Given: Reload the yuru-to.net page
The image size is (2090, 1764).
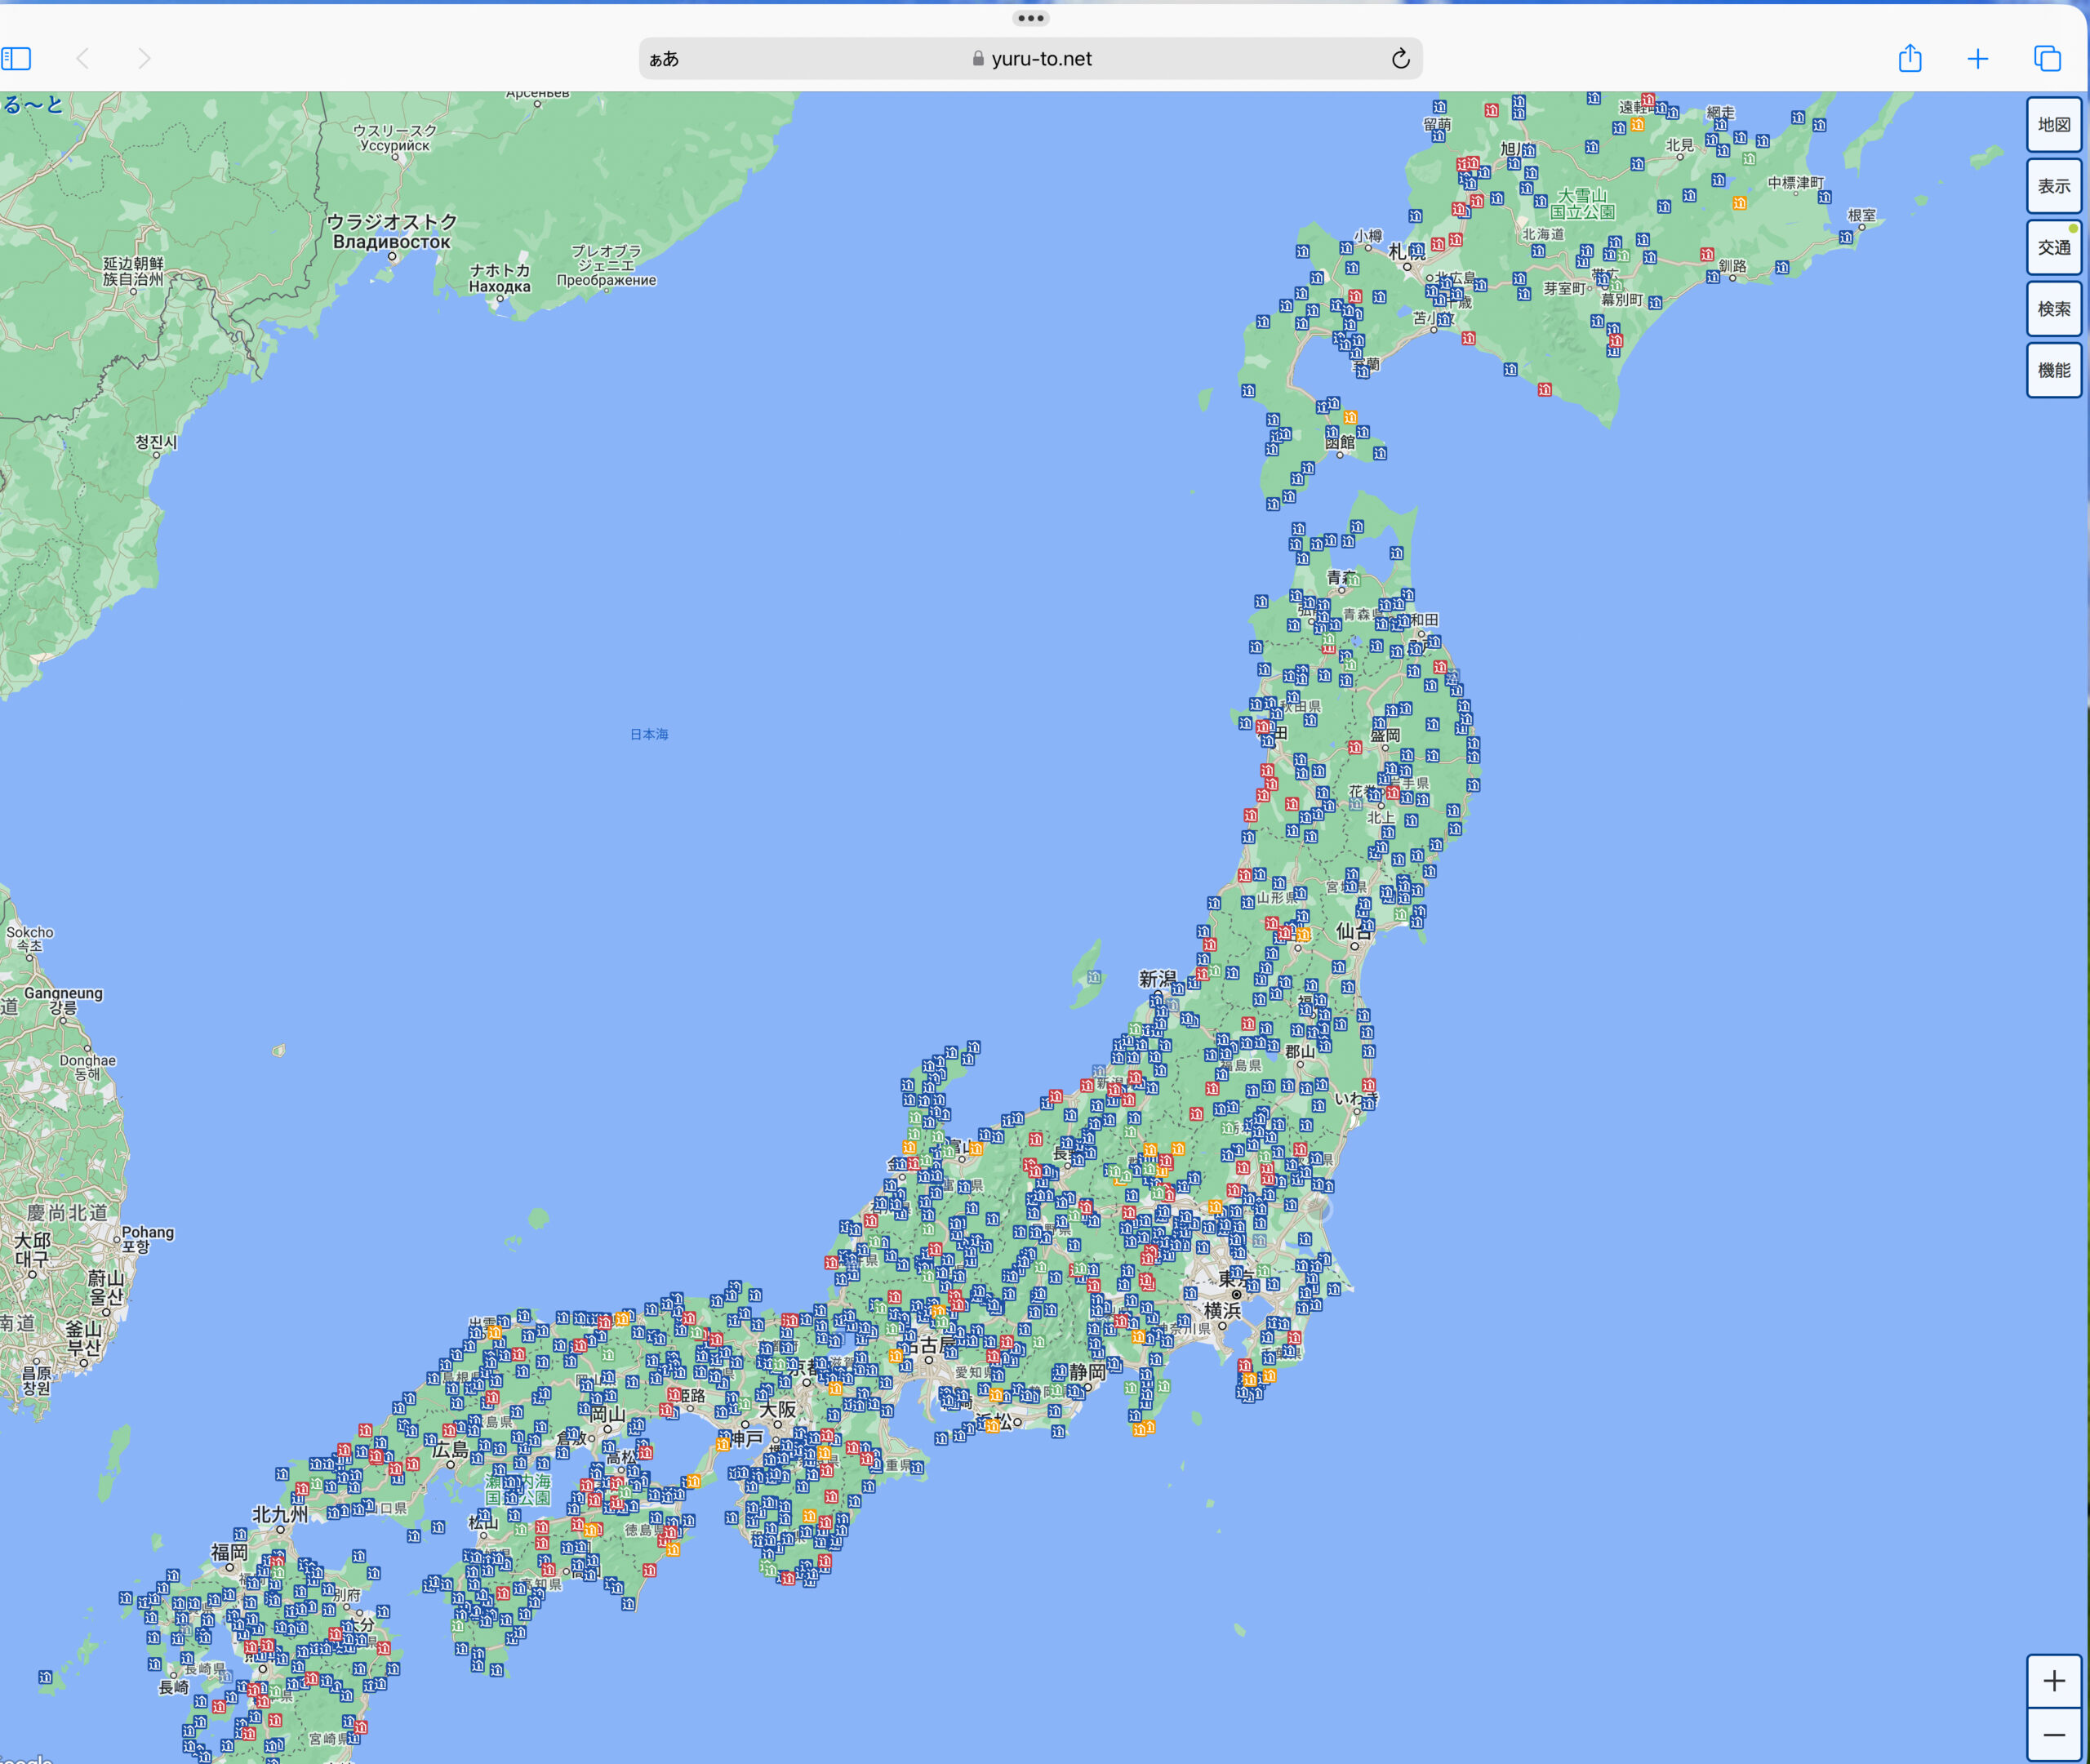Looking at the screenshot, I should point(1400,59).
